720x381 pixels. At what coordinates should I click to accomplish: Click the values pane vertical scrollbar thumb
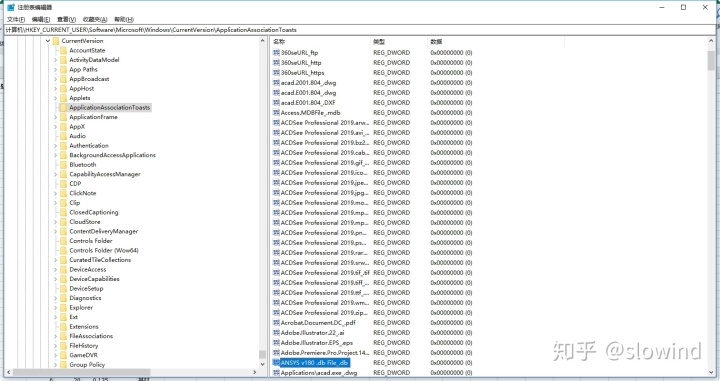tap(711, 60)
